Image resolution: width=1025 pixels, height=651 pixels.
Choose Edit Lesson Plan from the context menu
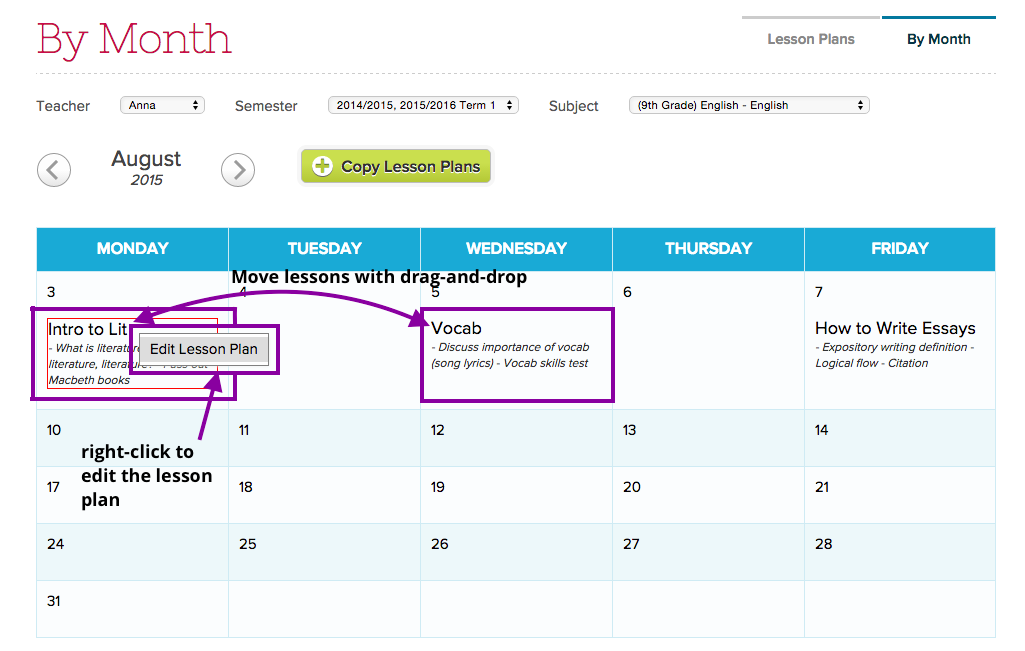pyautogui.click(x=203, y=348)
